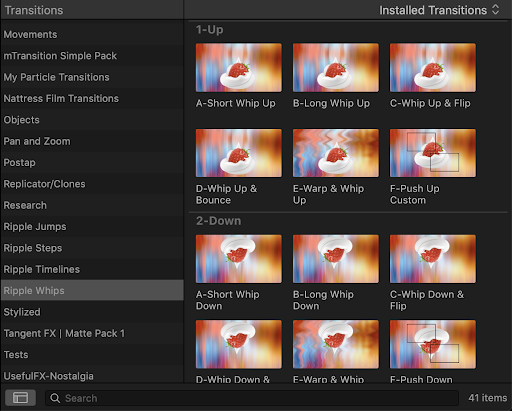Open the Installed Transitions dropdown
Viewport: 512px width, 411px height.
pos(439,10)
